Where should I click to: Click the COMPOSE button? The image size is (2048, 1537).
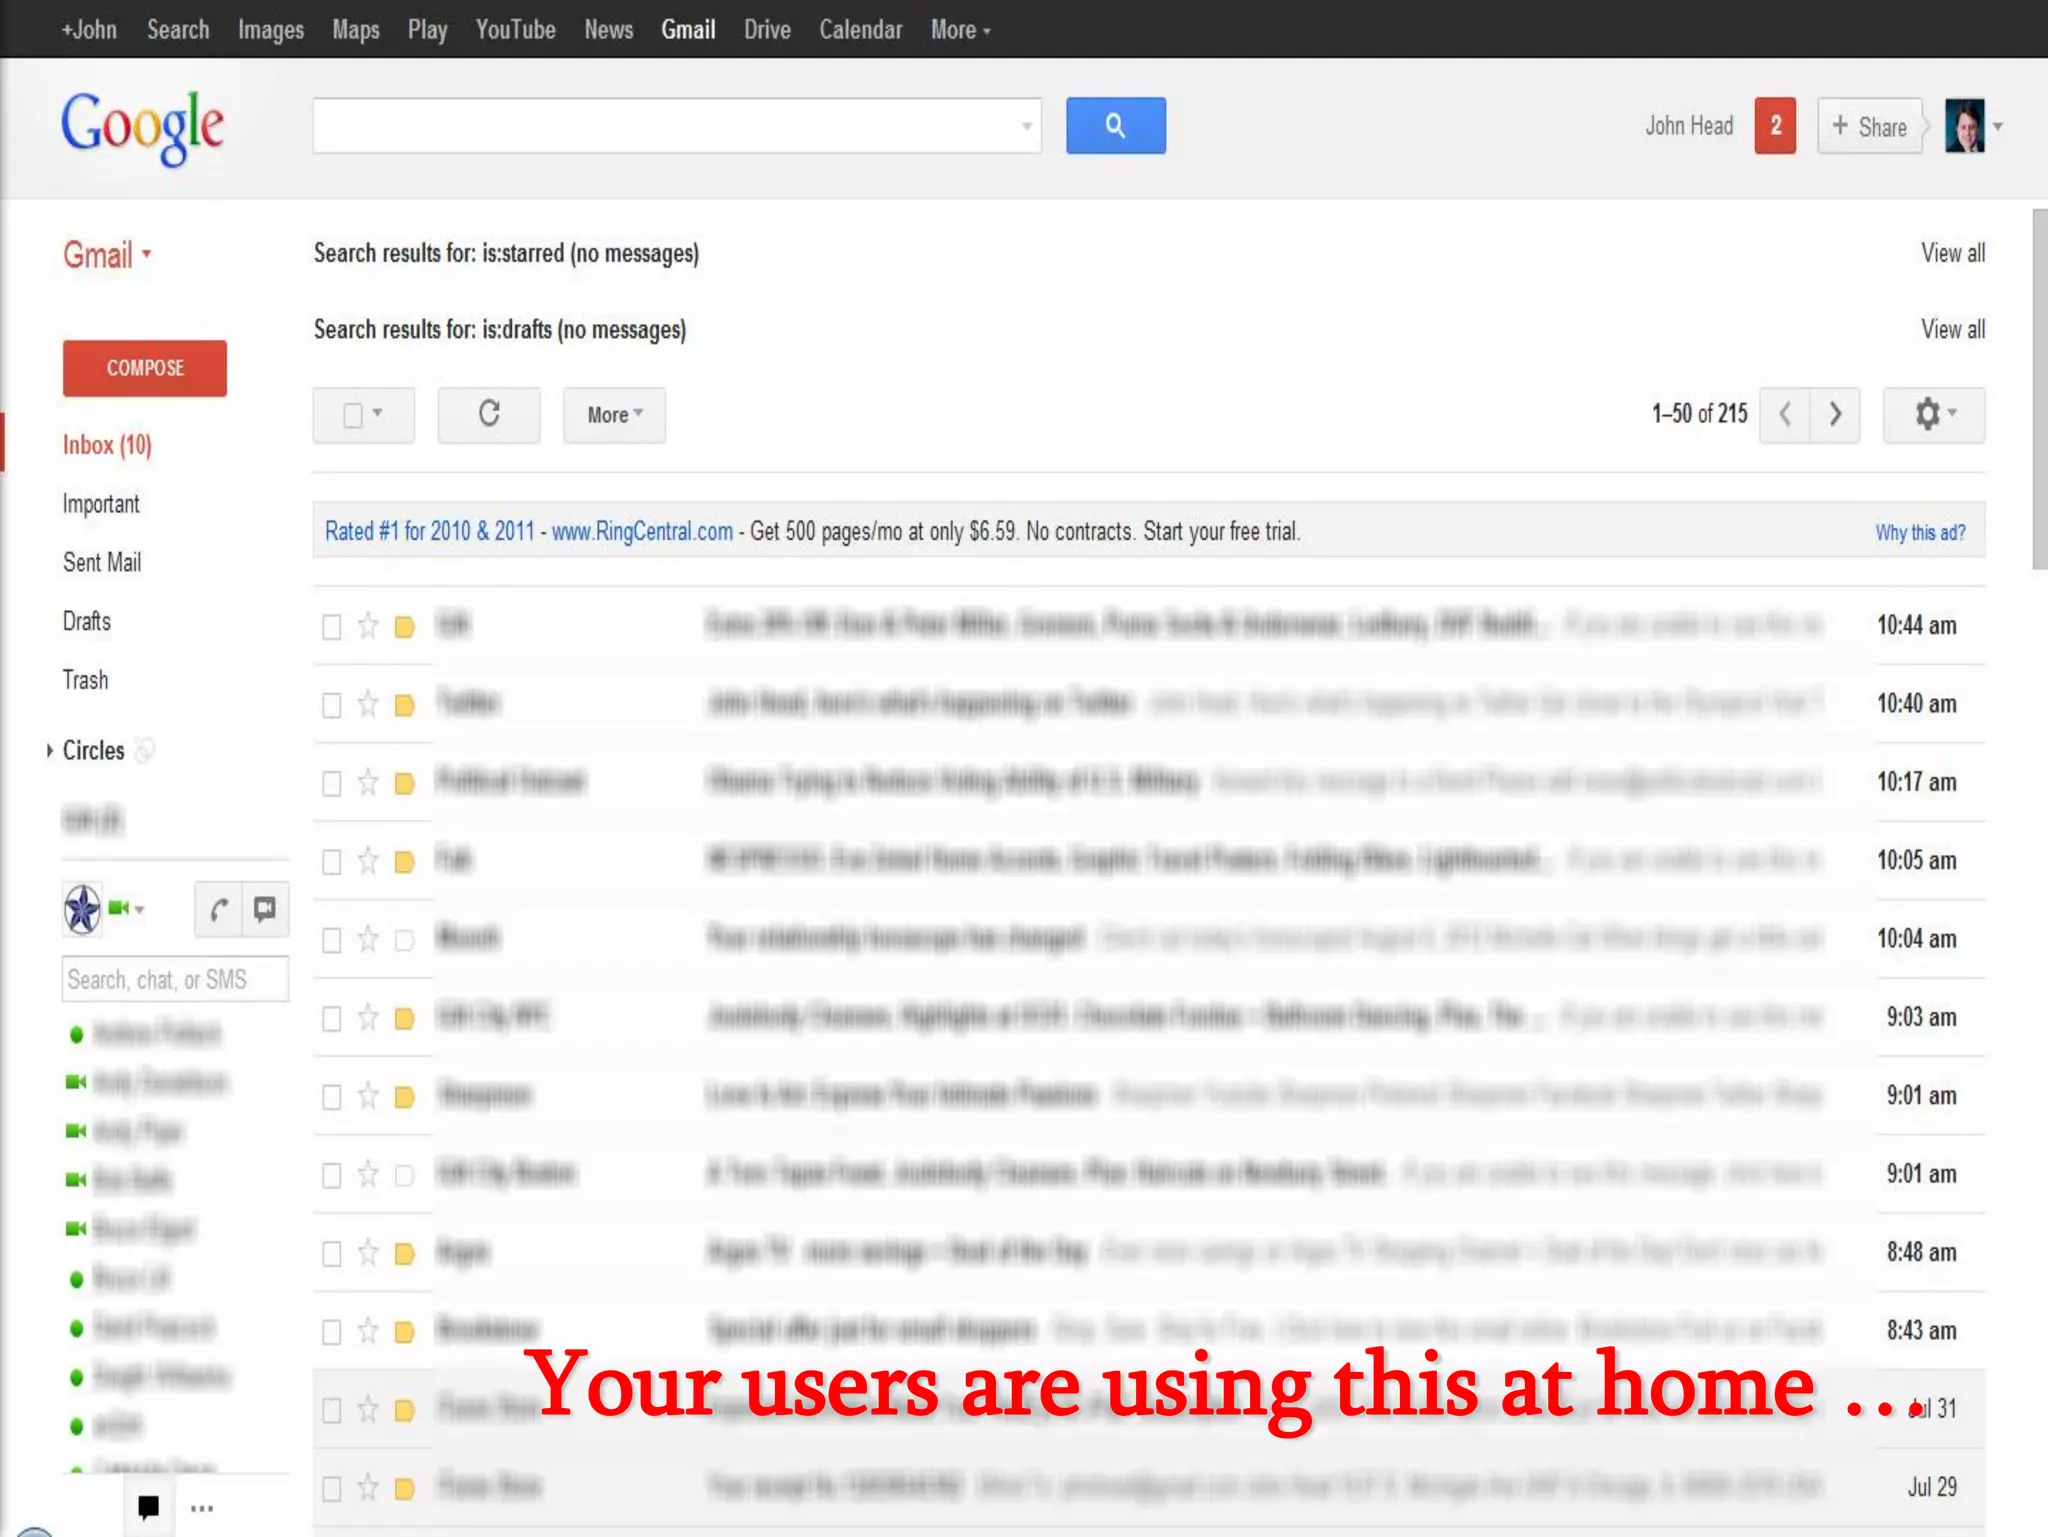point(145,368)
